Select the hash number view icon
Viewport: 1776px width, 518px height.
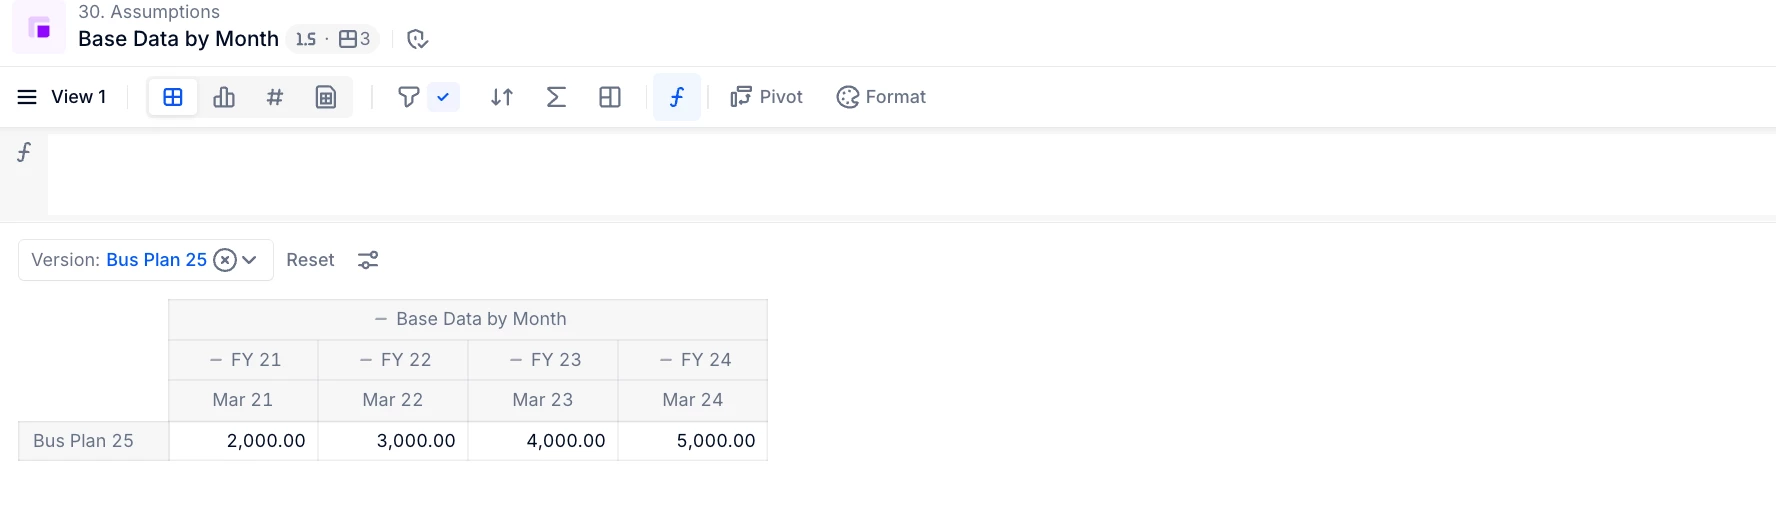[x=275, y=97]
